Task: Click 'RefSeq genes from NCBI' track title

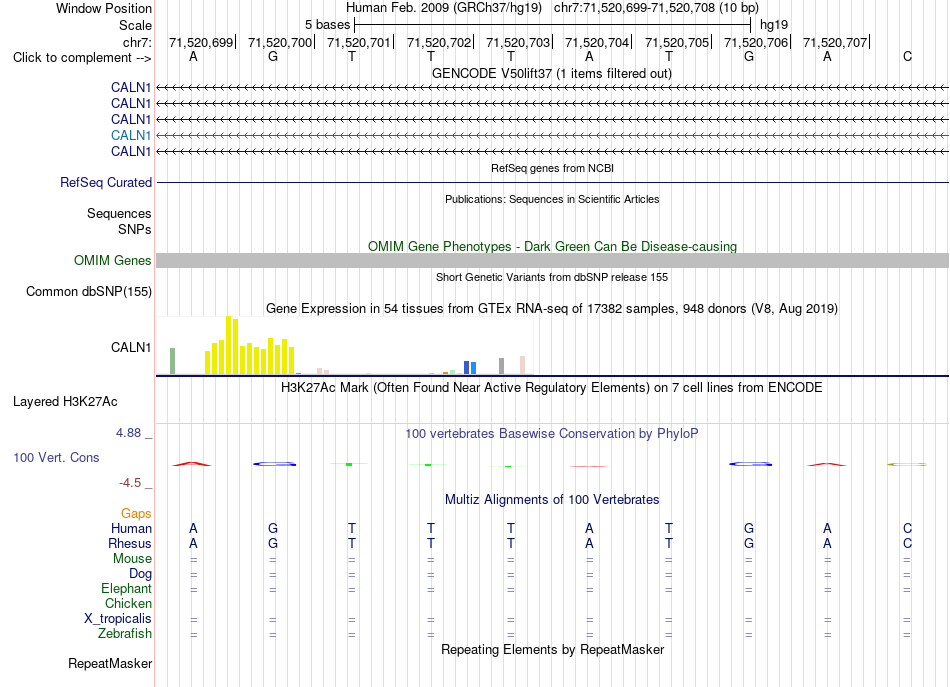Action: tap(552, 168)
